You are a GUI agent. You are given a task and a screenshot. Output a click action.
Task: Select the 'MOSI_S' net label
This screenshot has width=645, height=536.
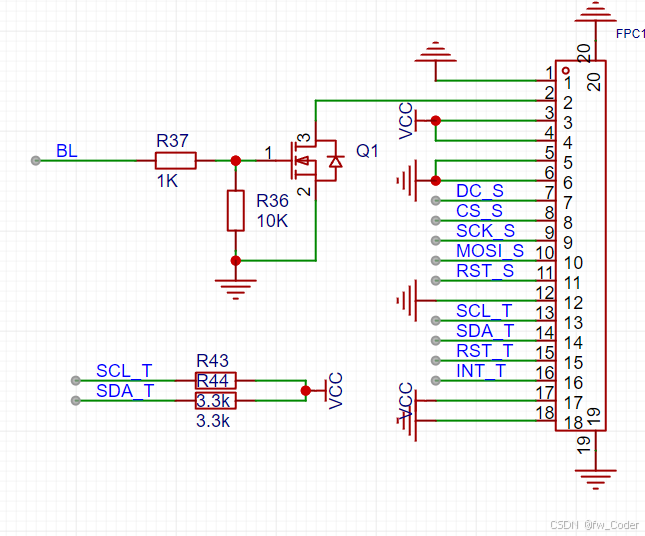(x=490, y=251)
